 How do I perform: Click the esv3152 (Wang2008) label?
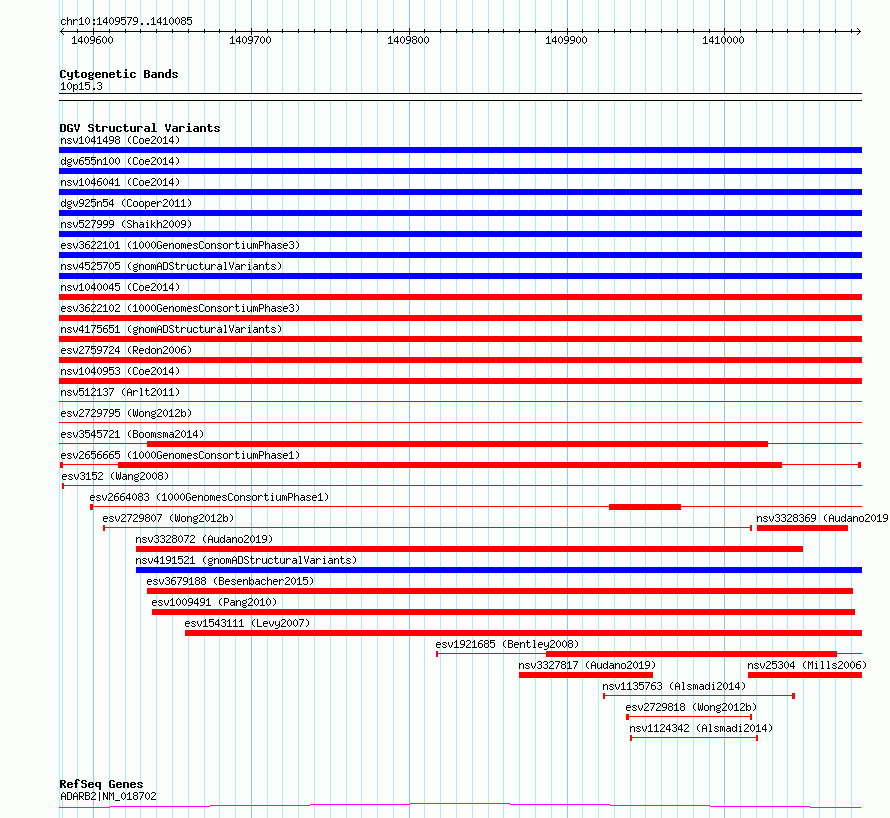tap(115, 476)
